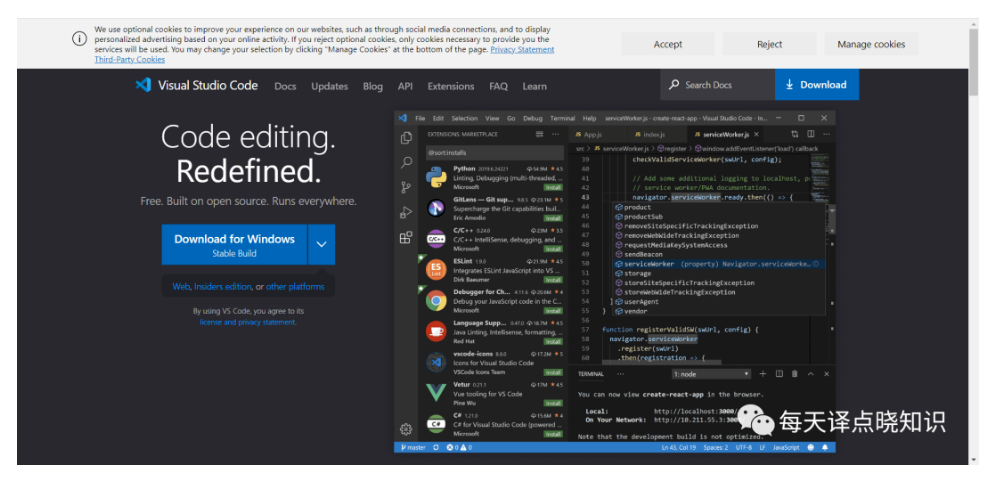The height and width of the screenshot is (484, 1001).
Task: Open the Privacy Statement link
Action: tap(522, 49)
